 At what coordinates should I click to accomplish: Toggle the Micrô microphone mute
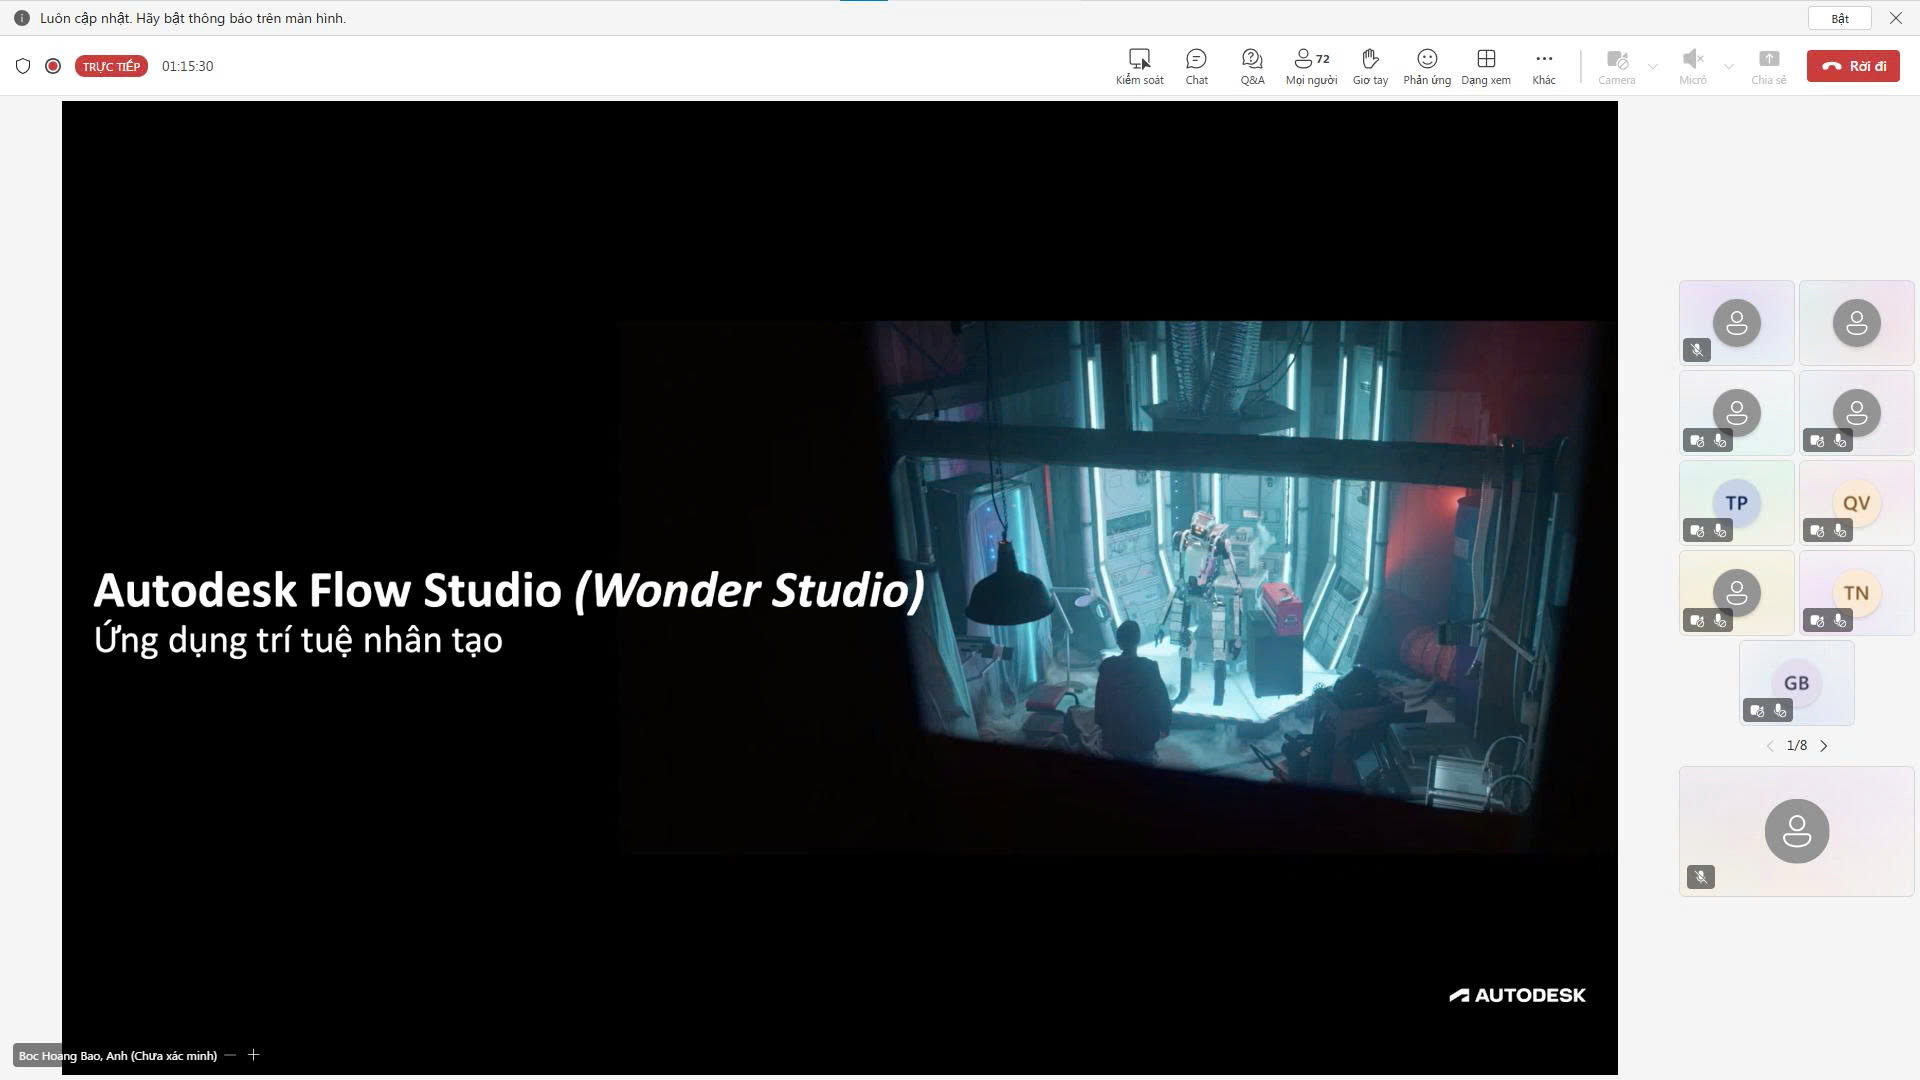(x=1692, y=66)
